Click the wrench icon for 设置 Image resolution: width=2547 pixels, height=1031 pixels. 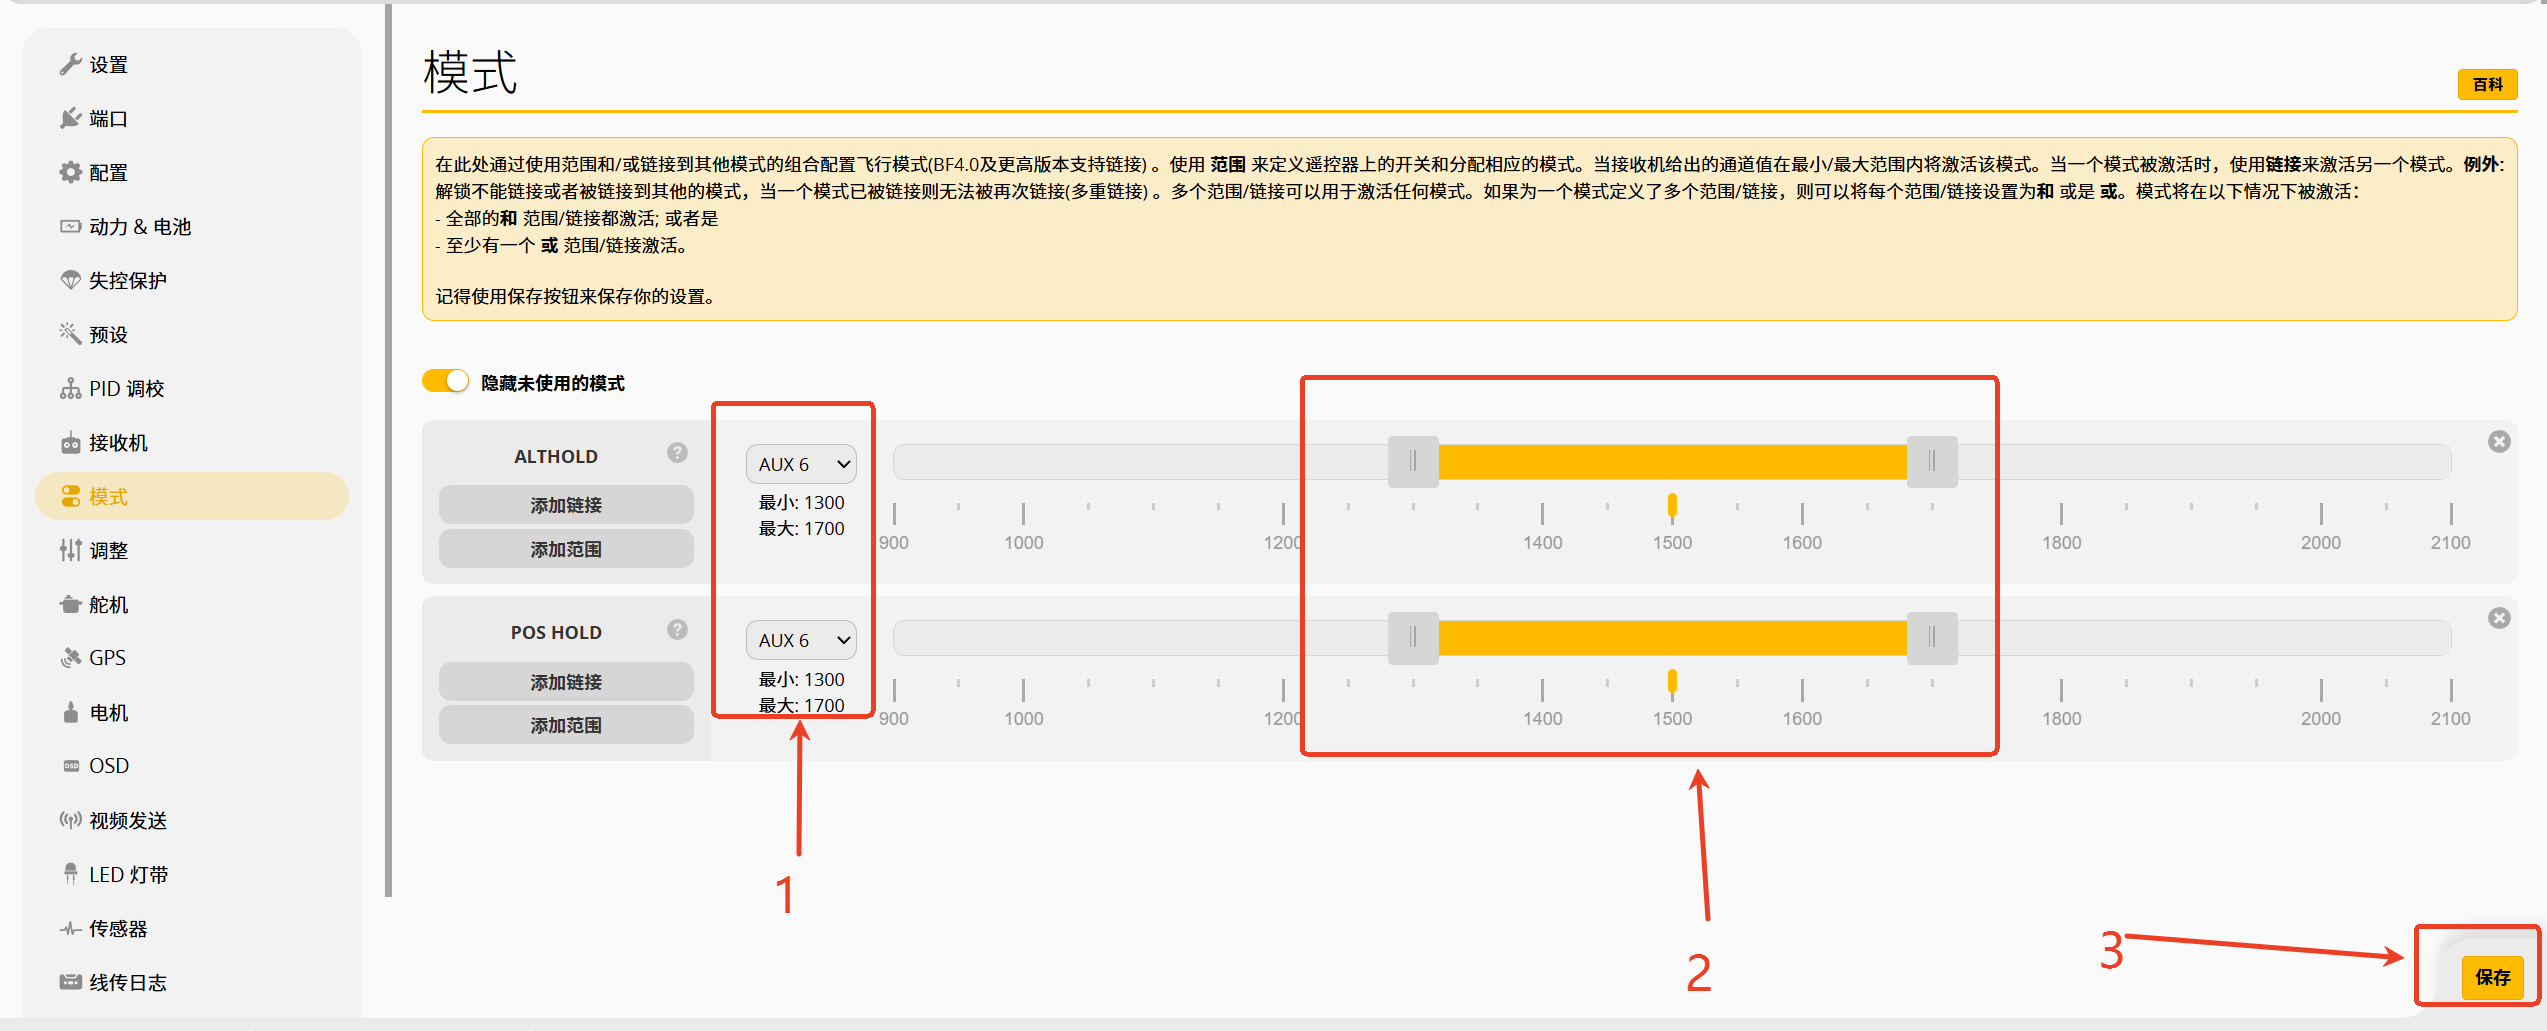coord(70,65)
